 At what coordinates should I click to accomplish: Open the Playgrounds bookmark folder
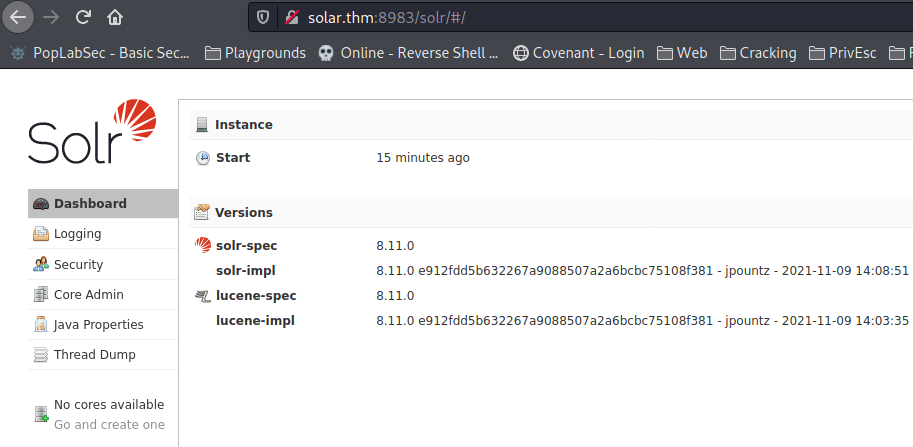point(256,53)
